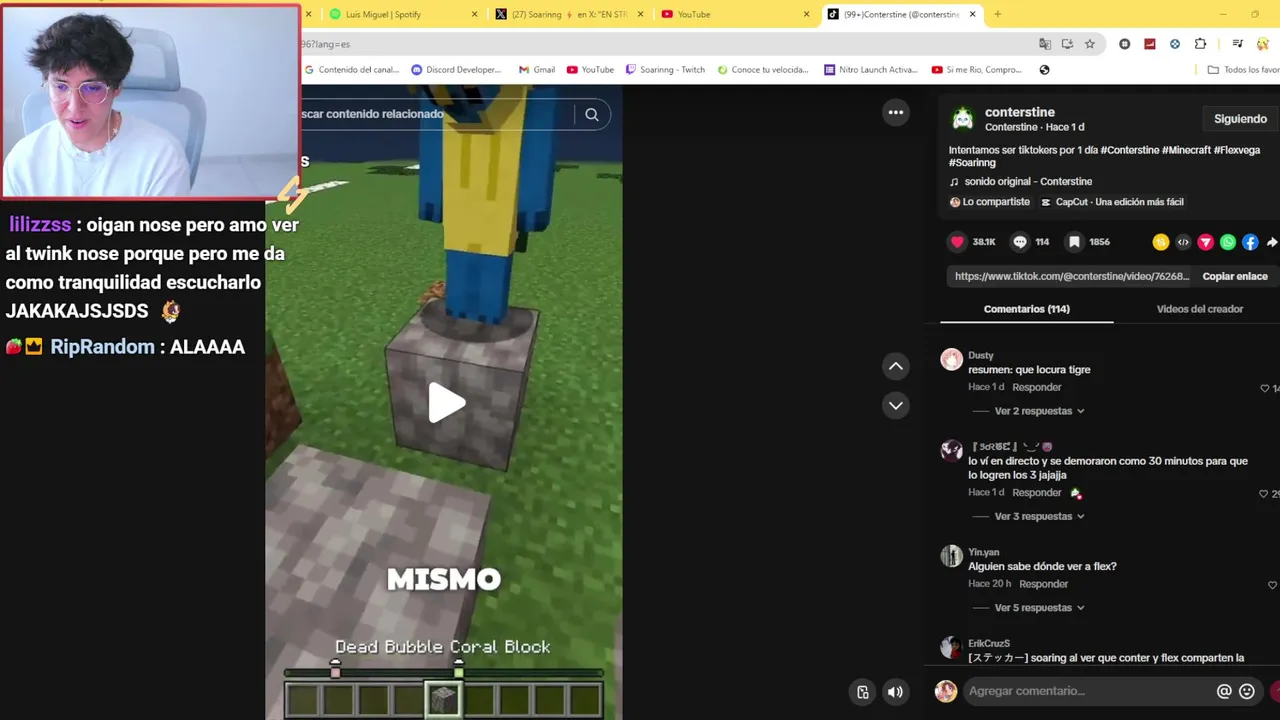Toggle the auto-scroll icon beside volume
The image size is (1280, 720).
[x=863, y=691]
